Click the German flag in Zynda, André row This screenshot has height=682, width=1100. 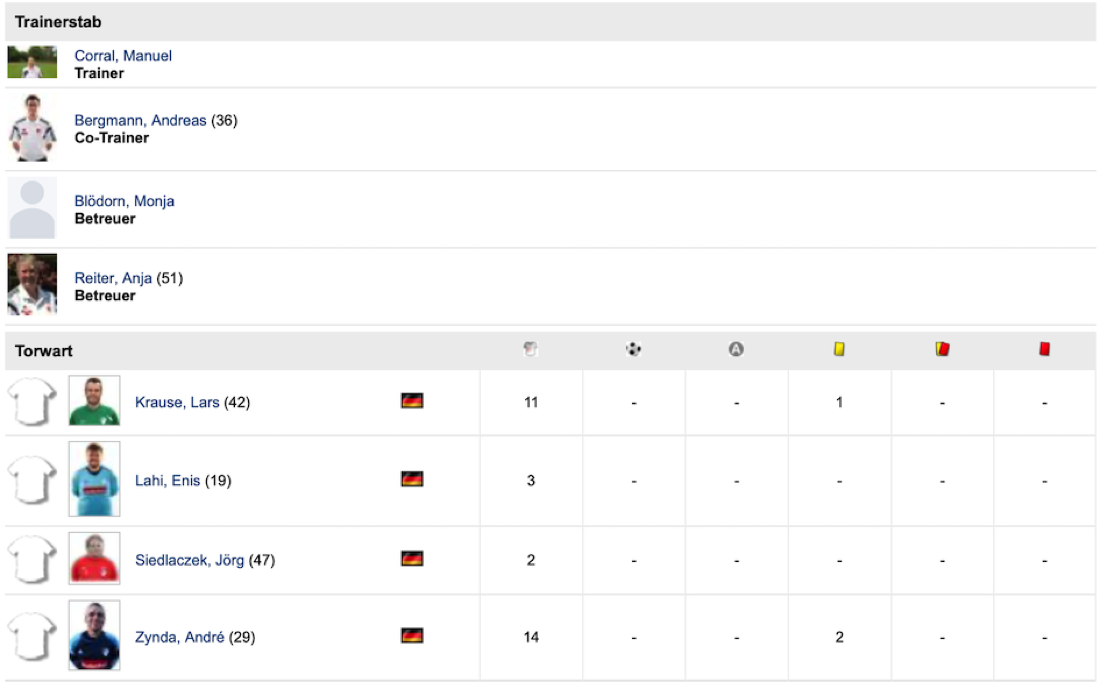point(412,636)
